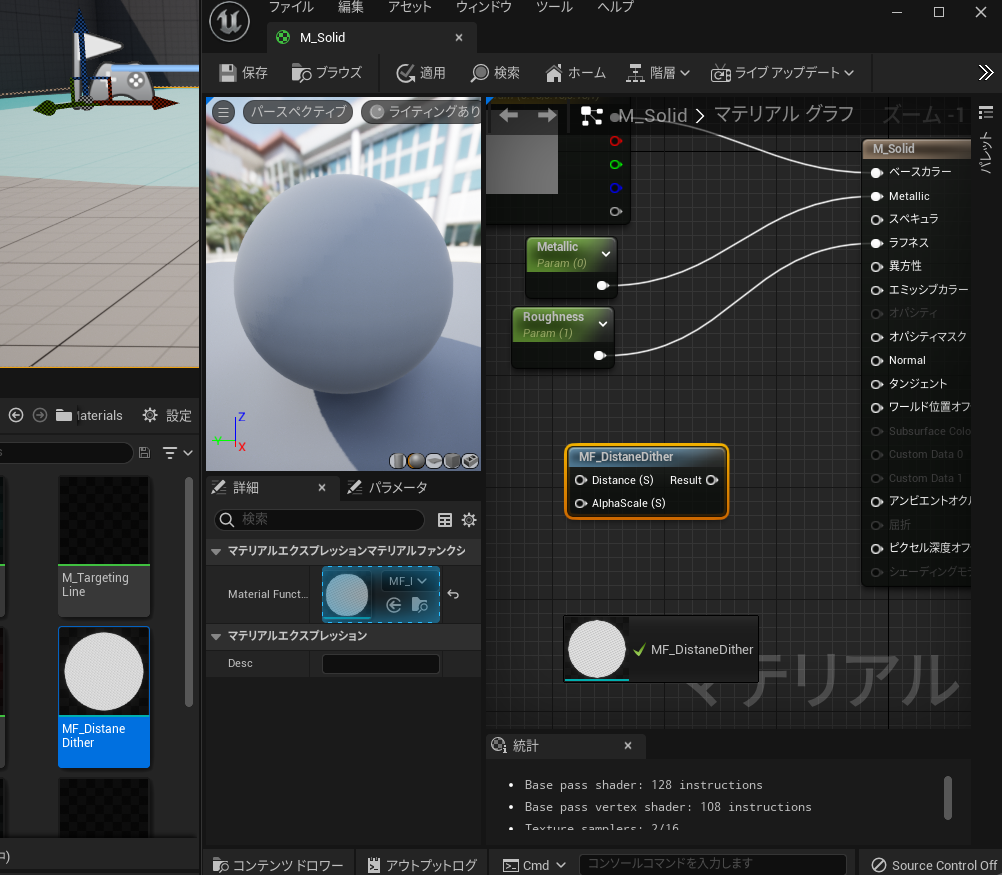This screenshot has width=1002, height=875.
Task: Click the ブラウズ browse toolbar button
Action: [327, 73]
